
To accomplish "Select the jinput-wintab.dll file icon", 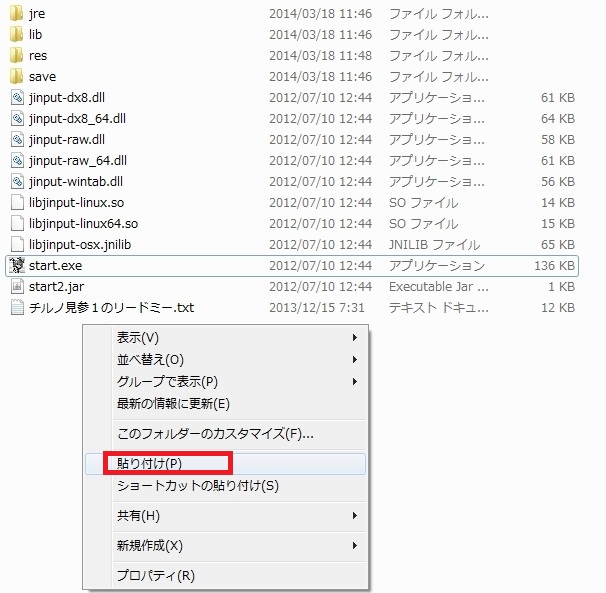I will coord(17,182).
